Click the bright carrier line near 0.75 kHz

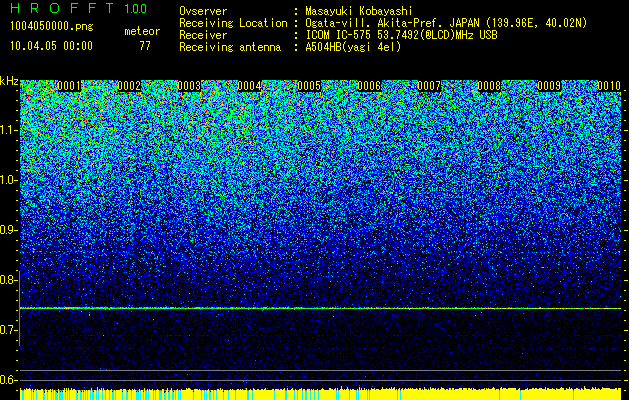point(320,308)
